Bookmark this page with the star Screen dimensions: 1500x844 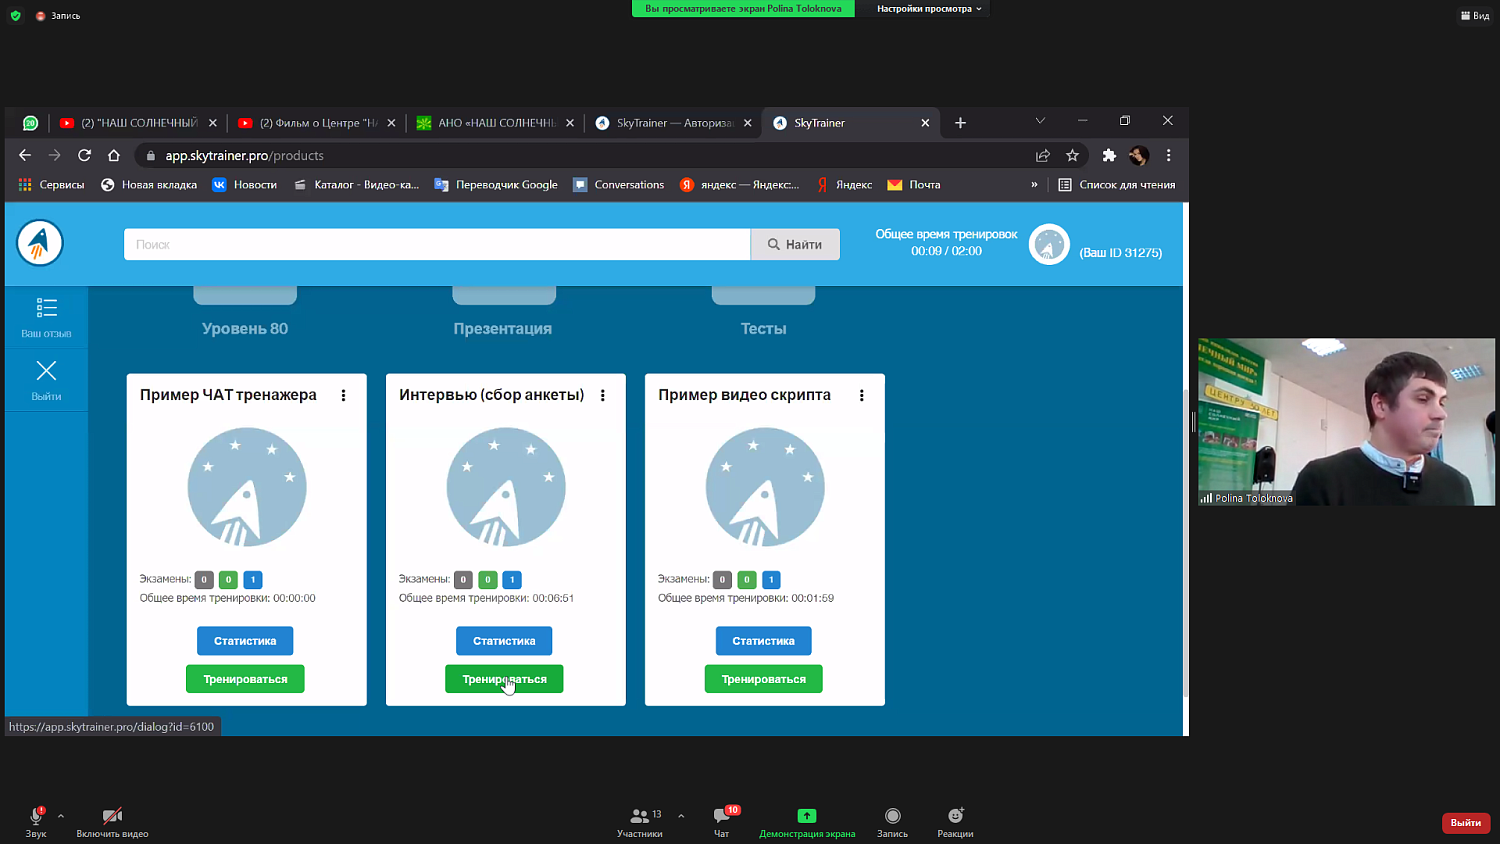coord(1072,155)
